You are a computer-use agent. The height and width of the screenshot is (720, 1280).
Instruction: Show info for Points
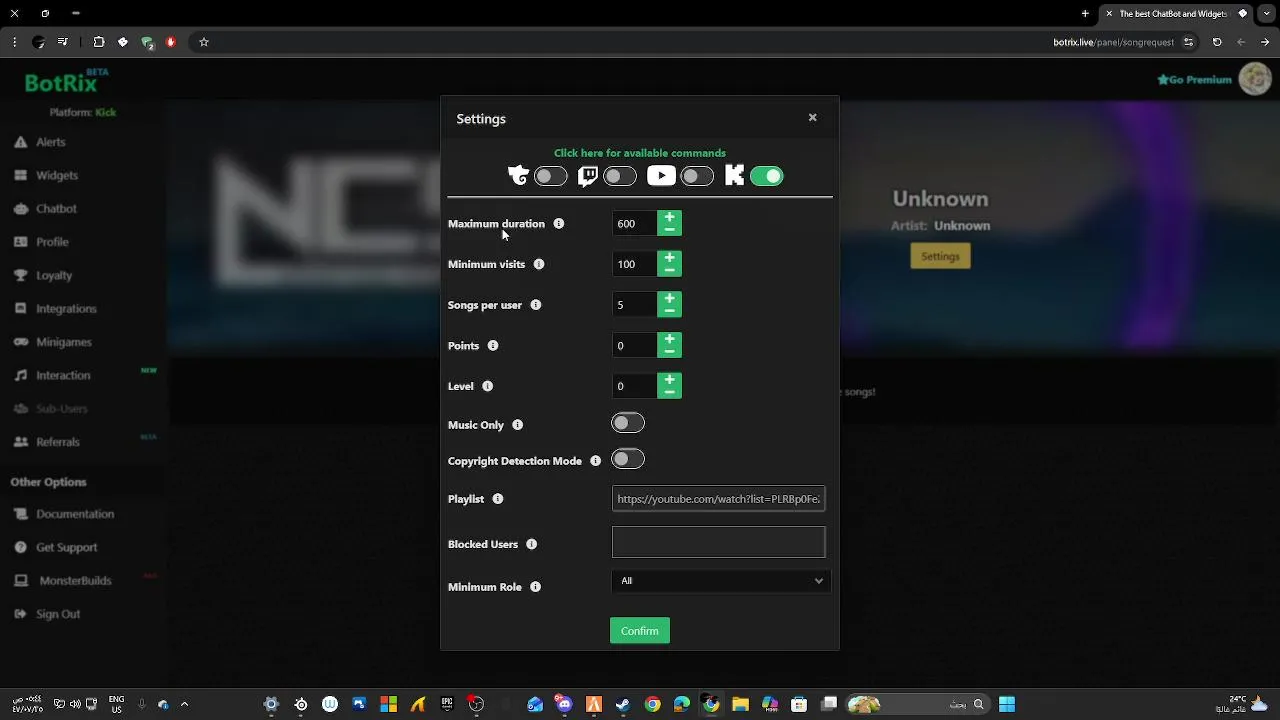pos(493,346)
